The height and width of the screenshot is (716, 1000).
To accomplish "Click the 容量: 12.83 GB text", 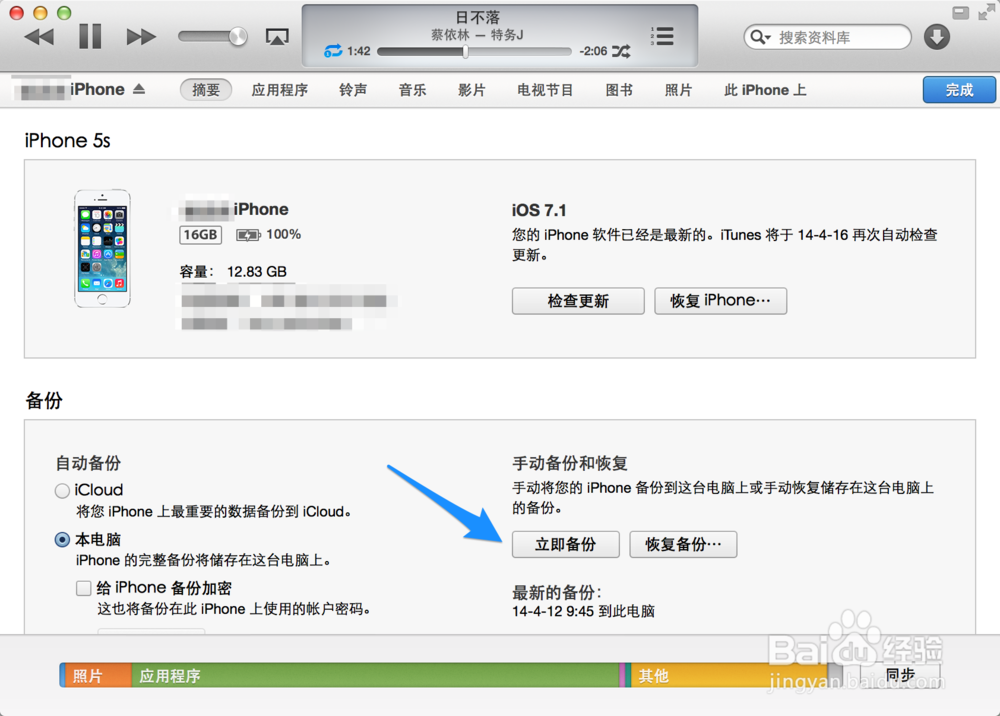I will tap(233, 272).
